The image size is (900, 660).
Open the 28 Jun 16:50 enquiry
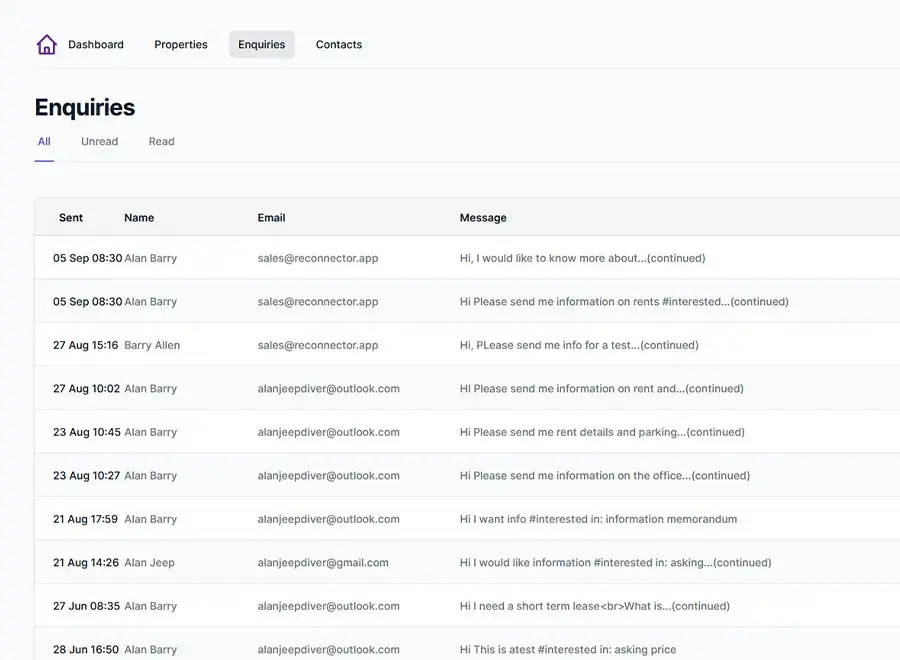click(x=86, y=650)
